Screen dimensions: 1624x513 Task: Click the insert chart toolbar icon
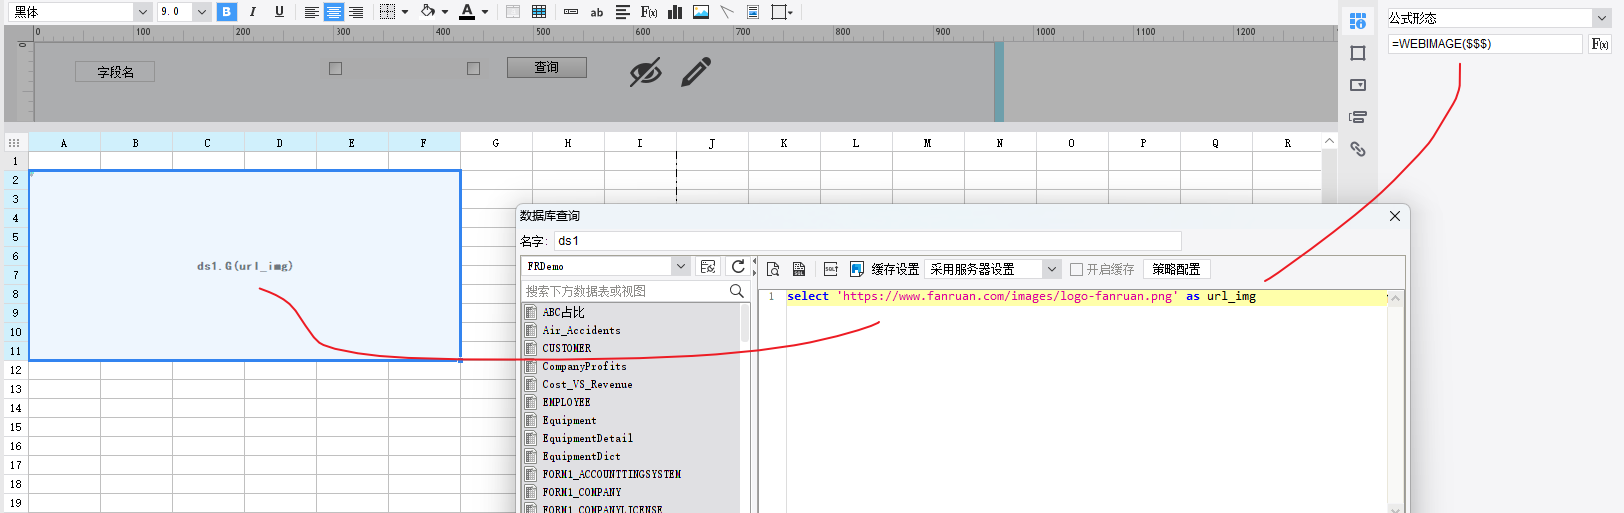click(x=675, y=12)
